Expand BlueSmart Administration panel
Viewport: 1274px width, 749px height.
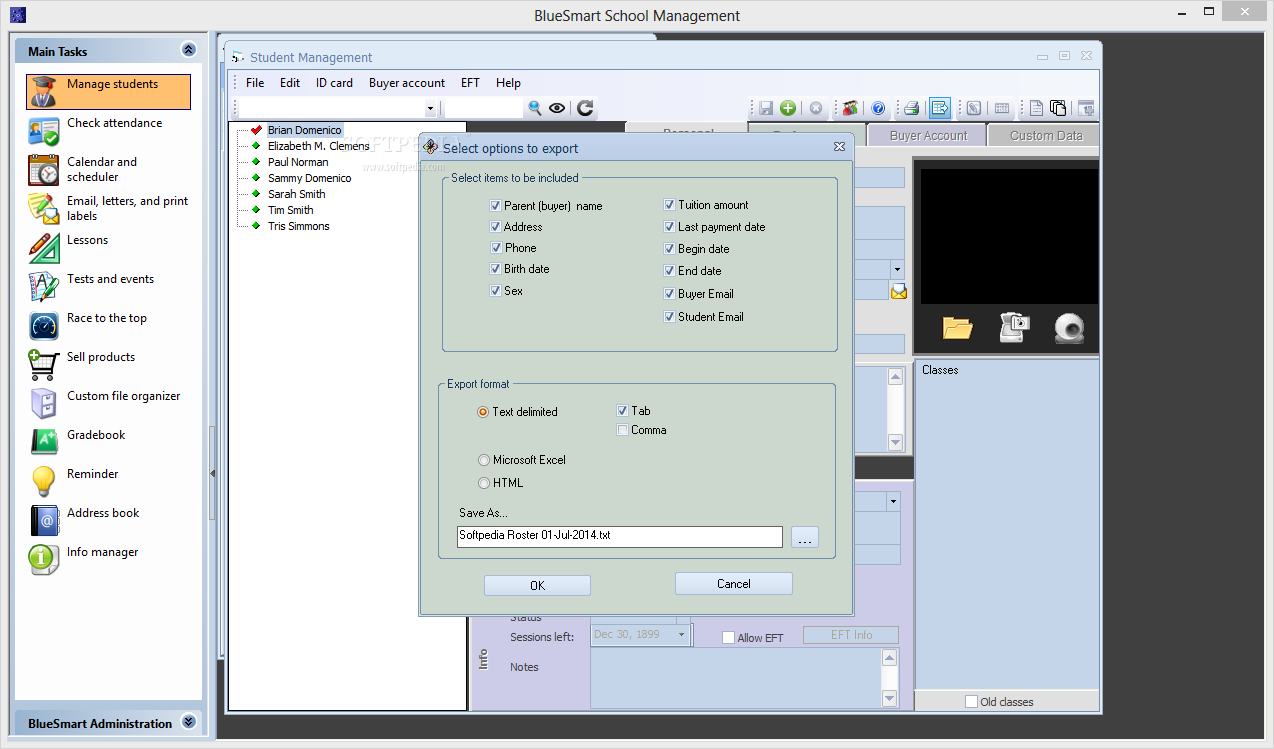188,722
